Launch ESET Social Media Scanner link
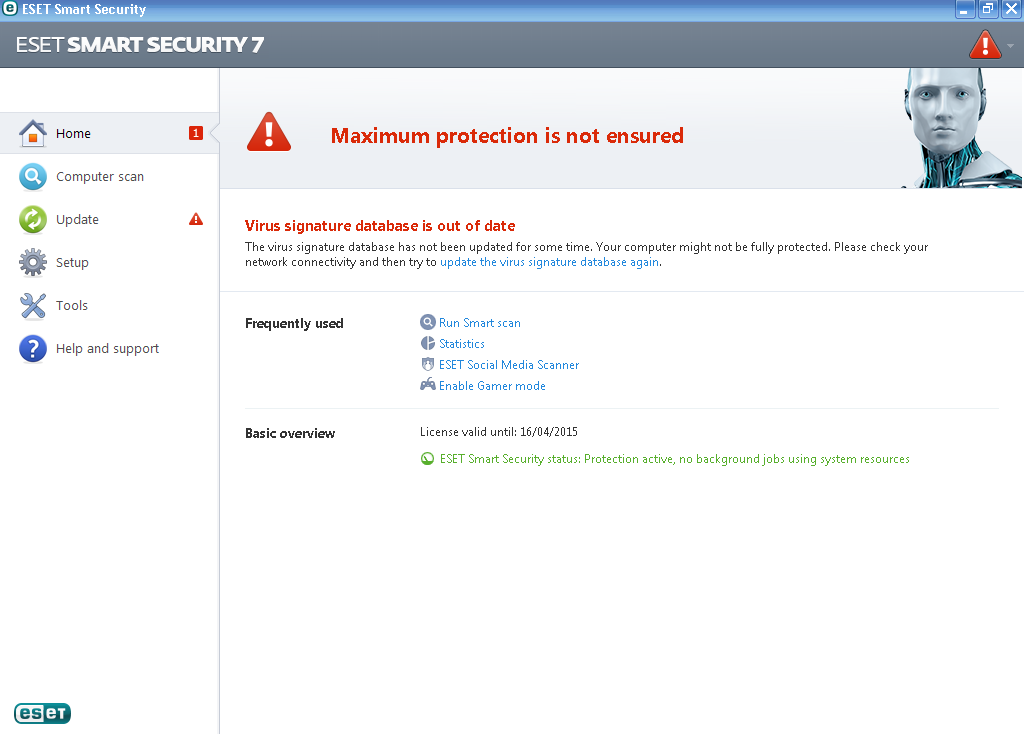Screen dimensions: 1024x734 point(509,364)
